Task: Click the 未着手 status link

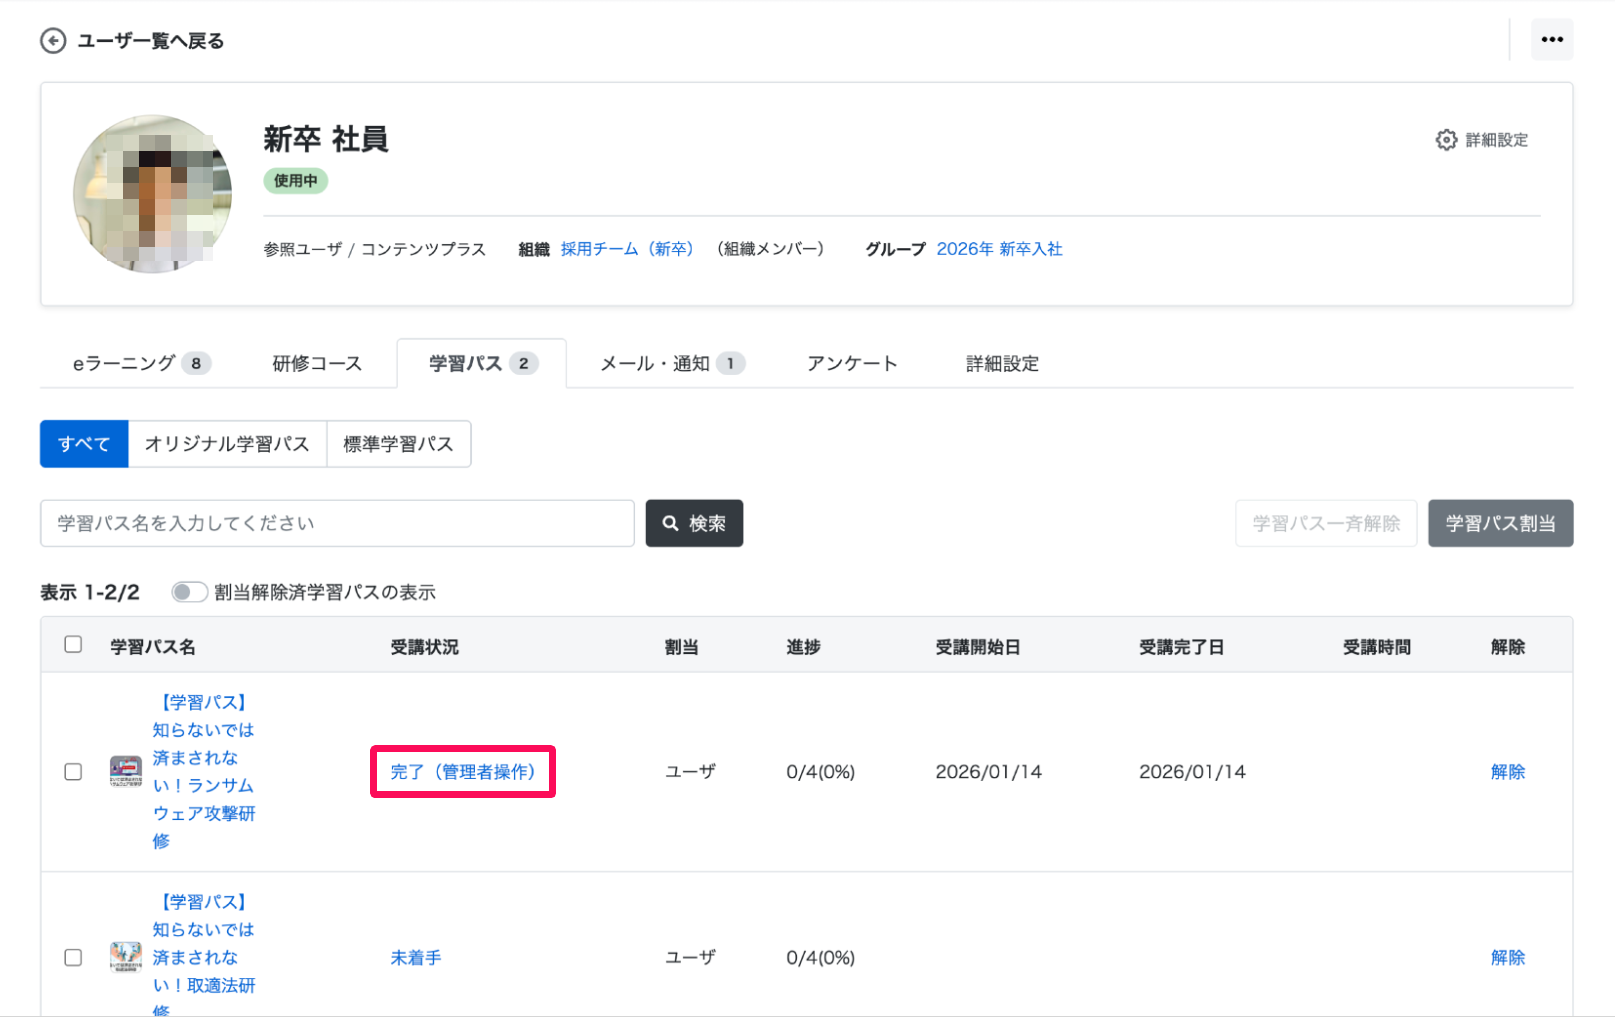Action: pos(416,958)
